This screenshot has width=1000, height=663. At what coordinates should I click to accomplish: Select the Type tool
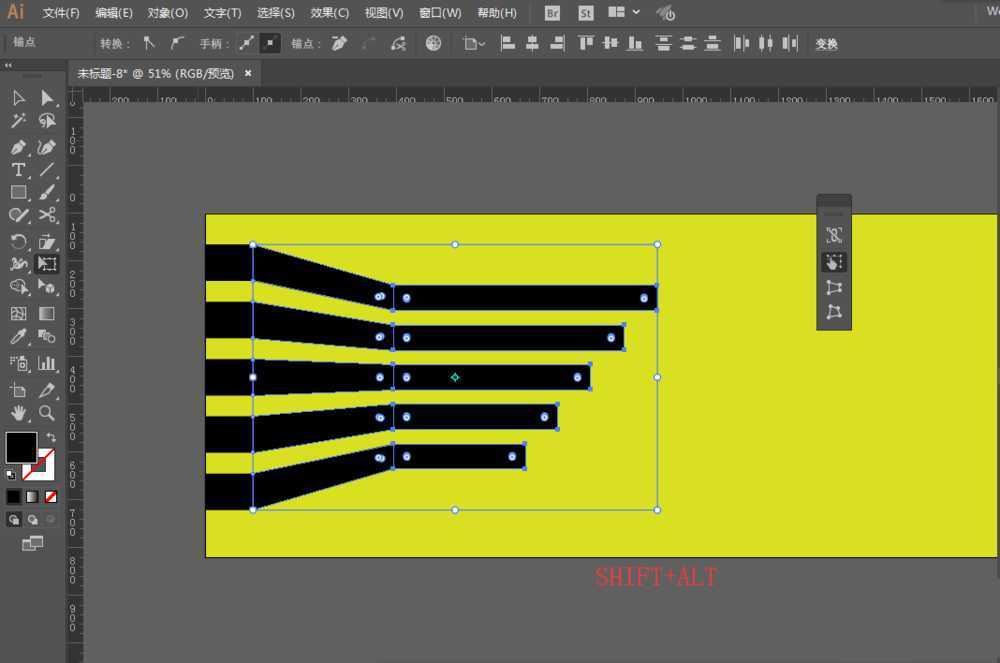coord(18,170)
